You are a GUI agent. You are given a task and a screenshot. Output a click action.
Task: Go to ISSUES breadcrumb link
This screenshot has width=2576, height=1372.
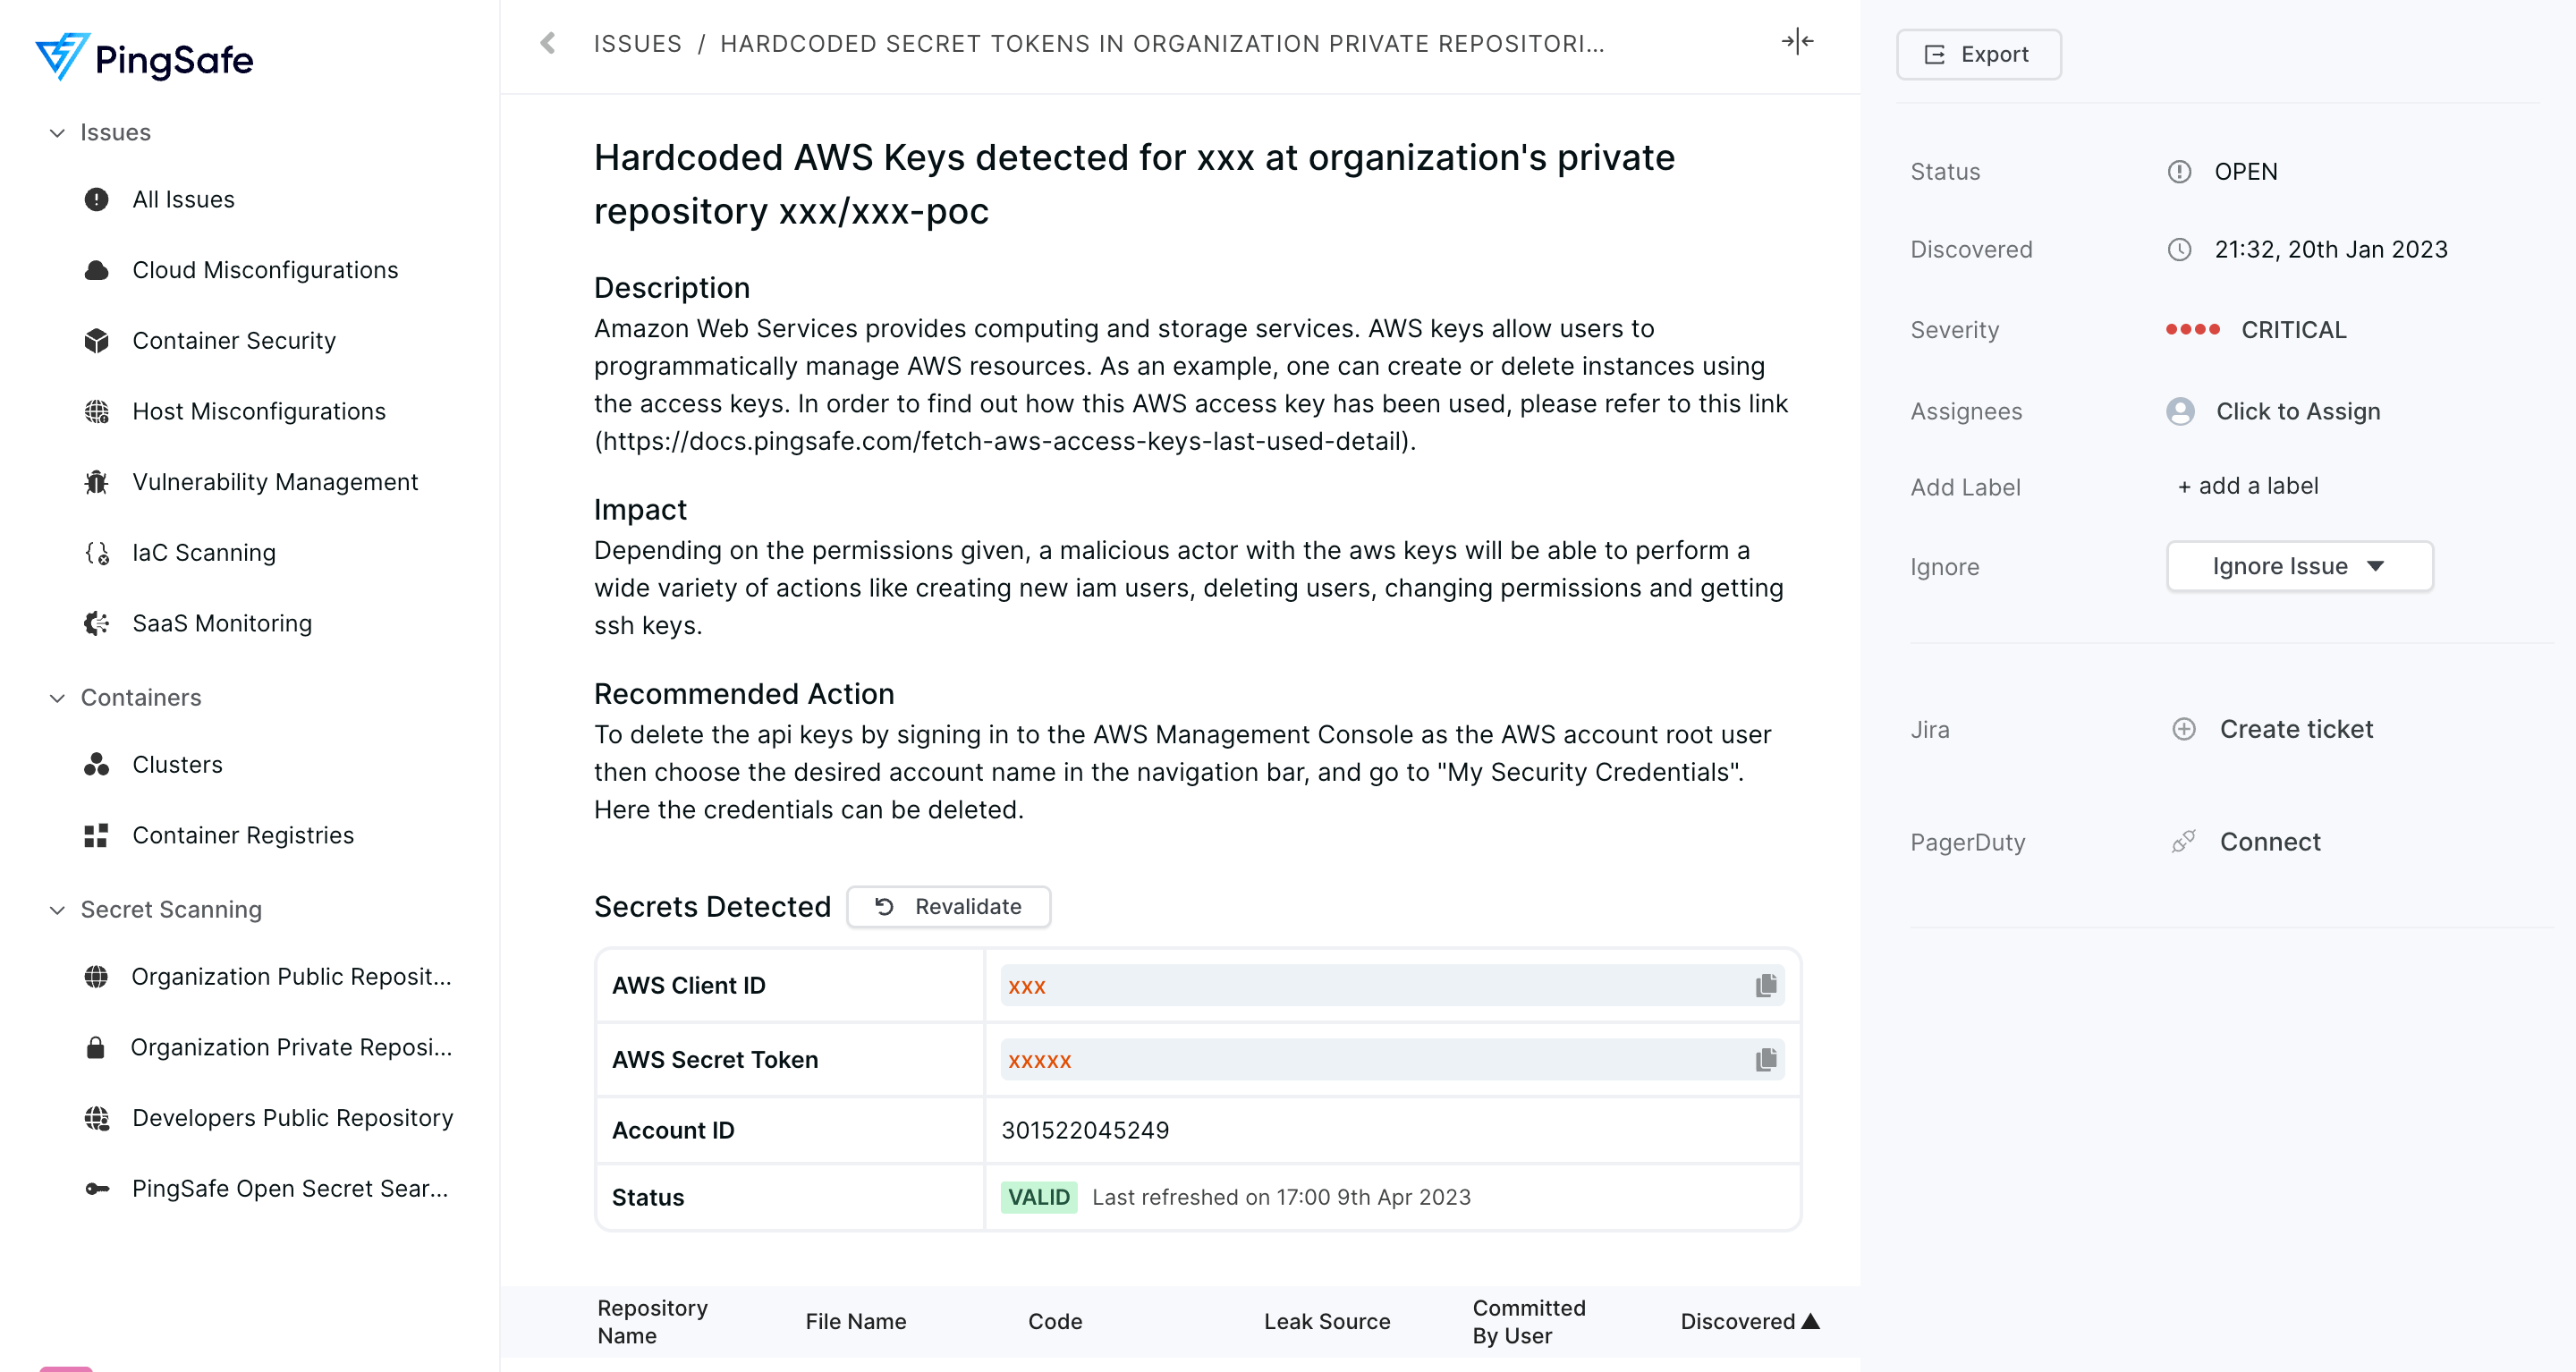637,43
